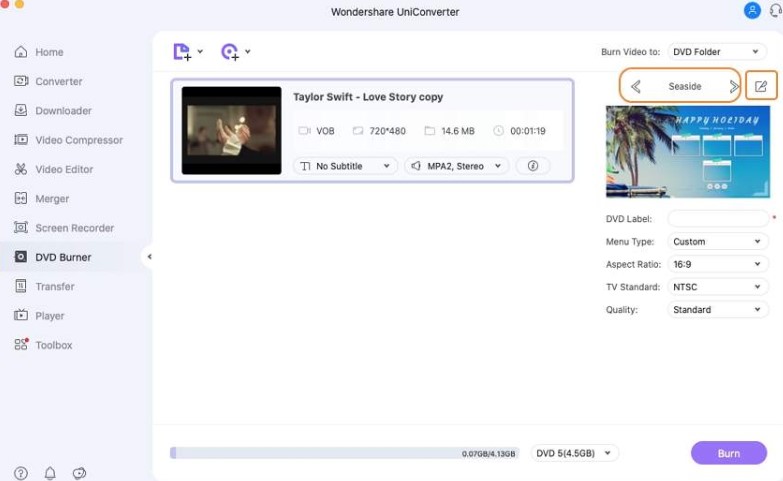Open the No Subtitle dropdown
The width and height of the screenshot is (783, 481).
tap(345, 166)
